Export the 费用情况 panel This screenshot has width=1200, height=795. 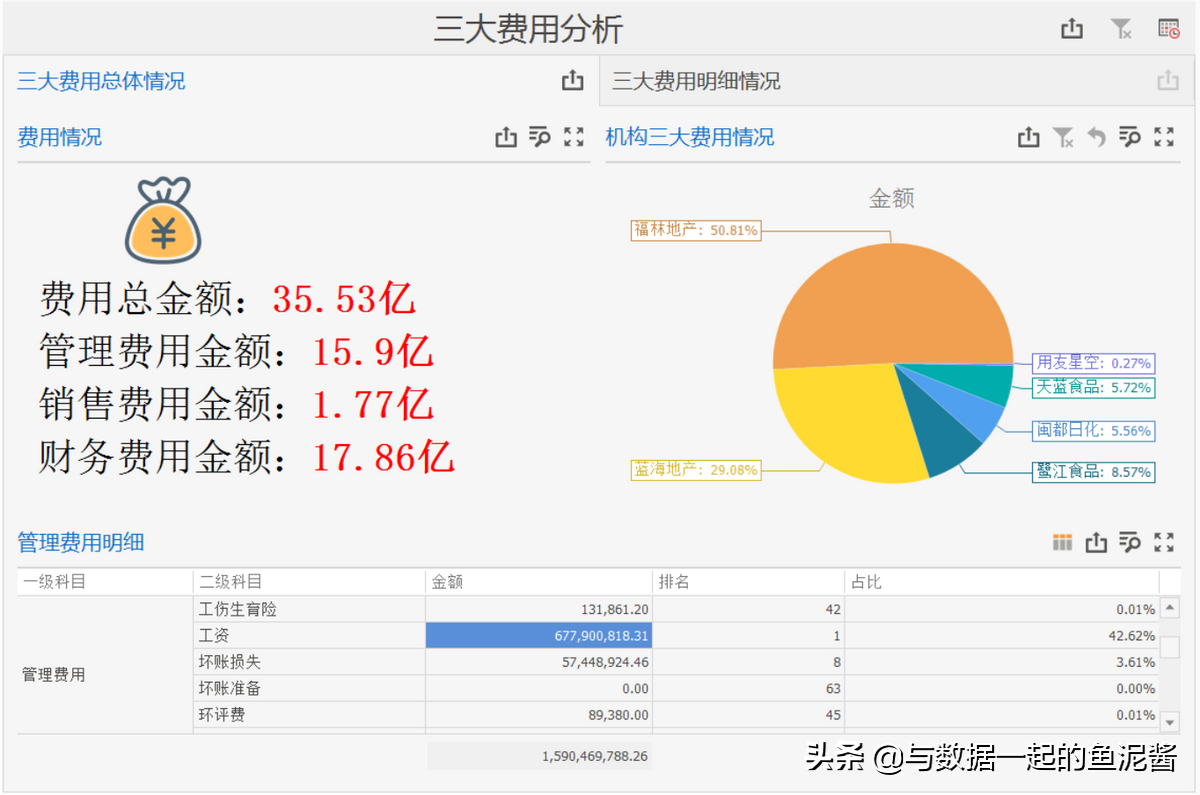tap(506, 138)
